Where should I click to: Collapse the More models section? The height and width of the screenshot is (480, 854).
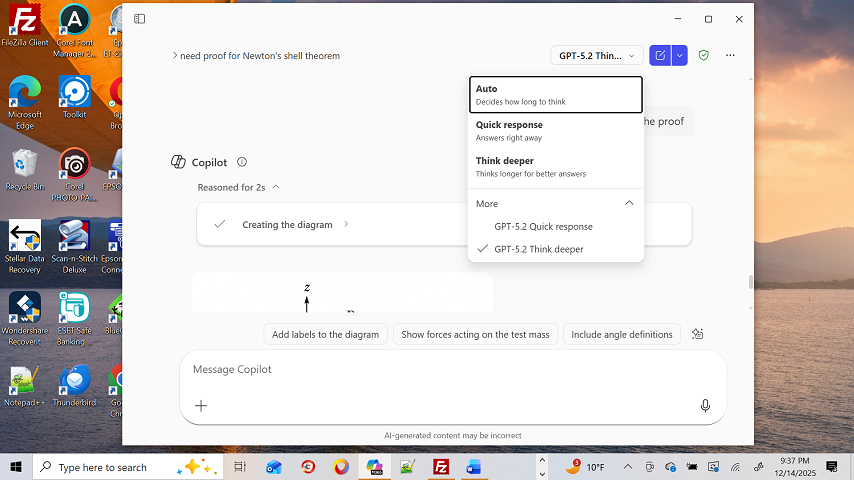click(628, 203)
